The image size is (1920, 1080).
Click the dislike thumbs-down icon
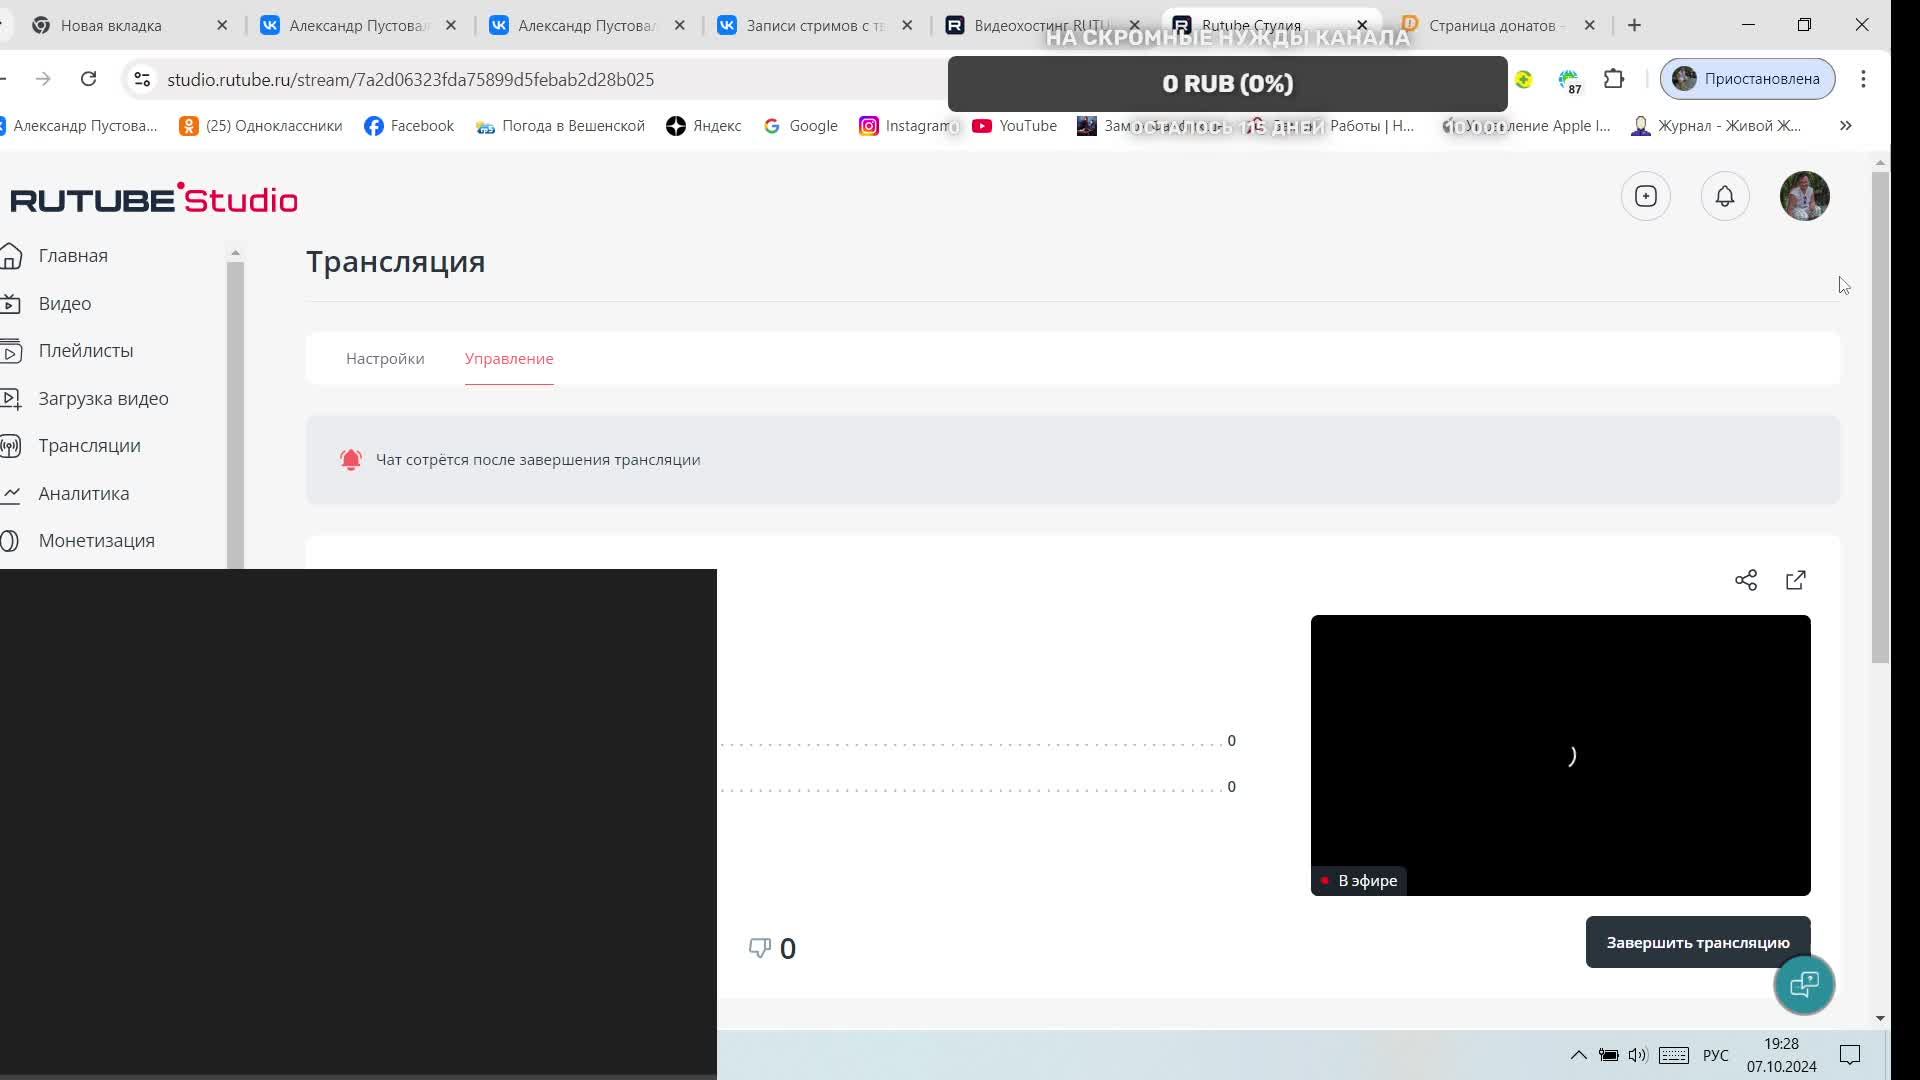point(760,947)
